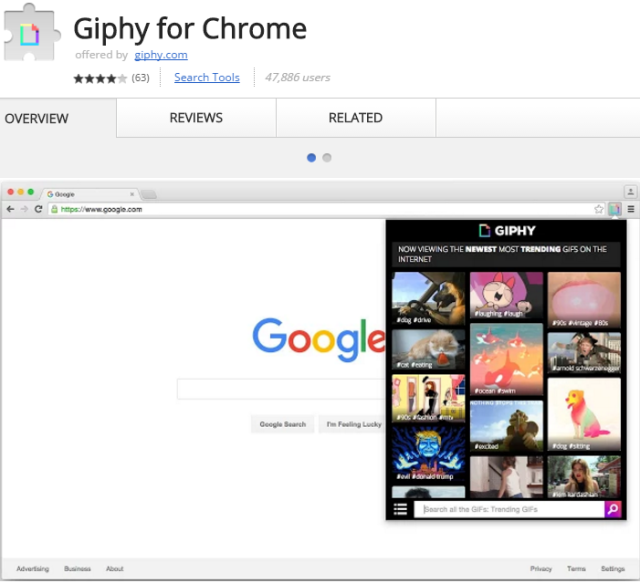Open the Advertising footer link
Viewport: 640px width, 583px height.
(33, 569)
